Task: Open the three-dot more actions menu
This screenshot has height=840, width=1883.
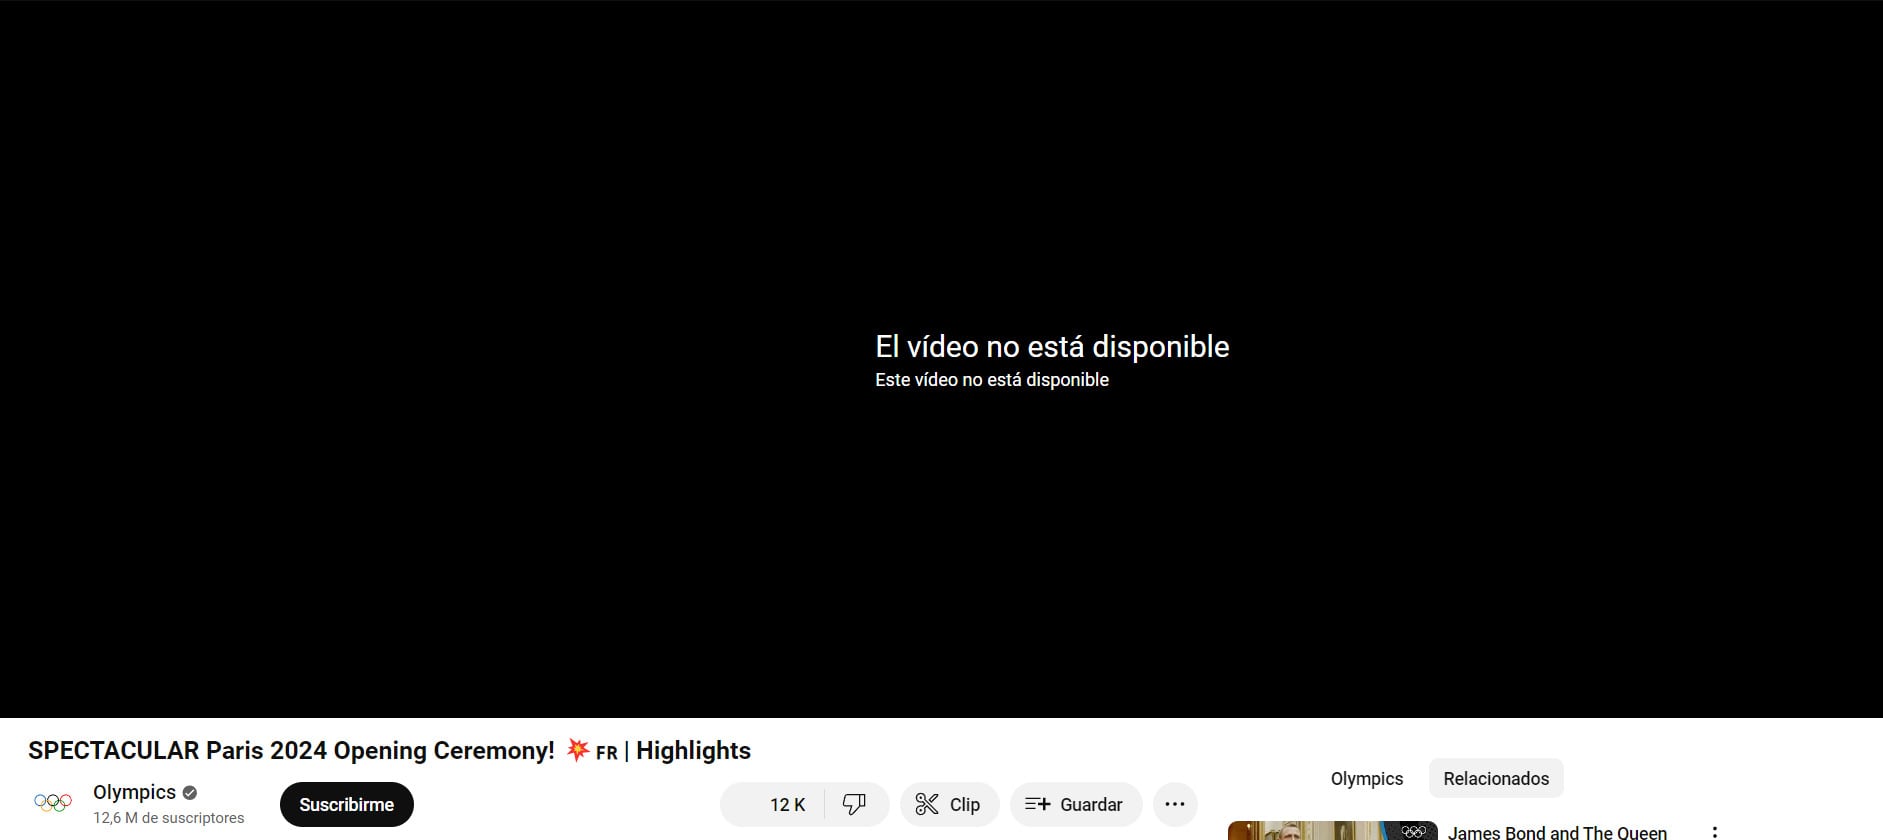Action: click(1175, 804)
